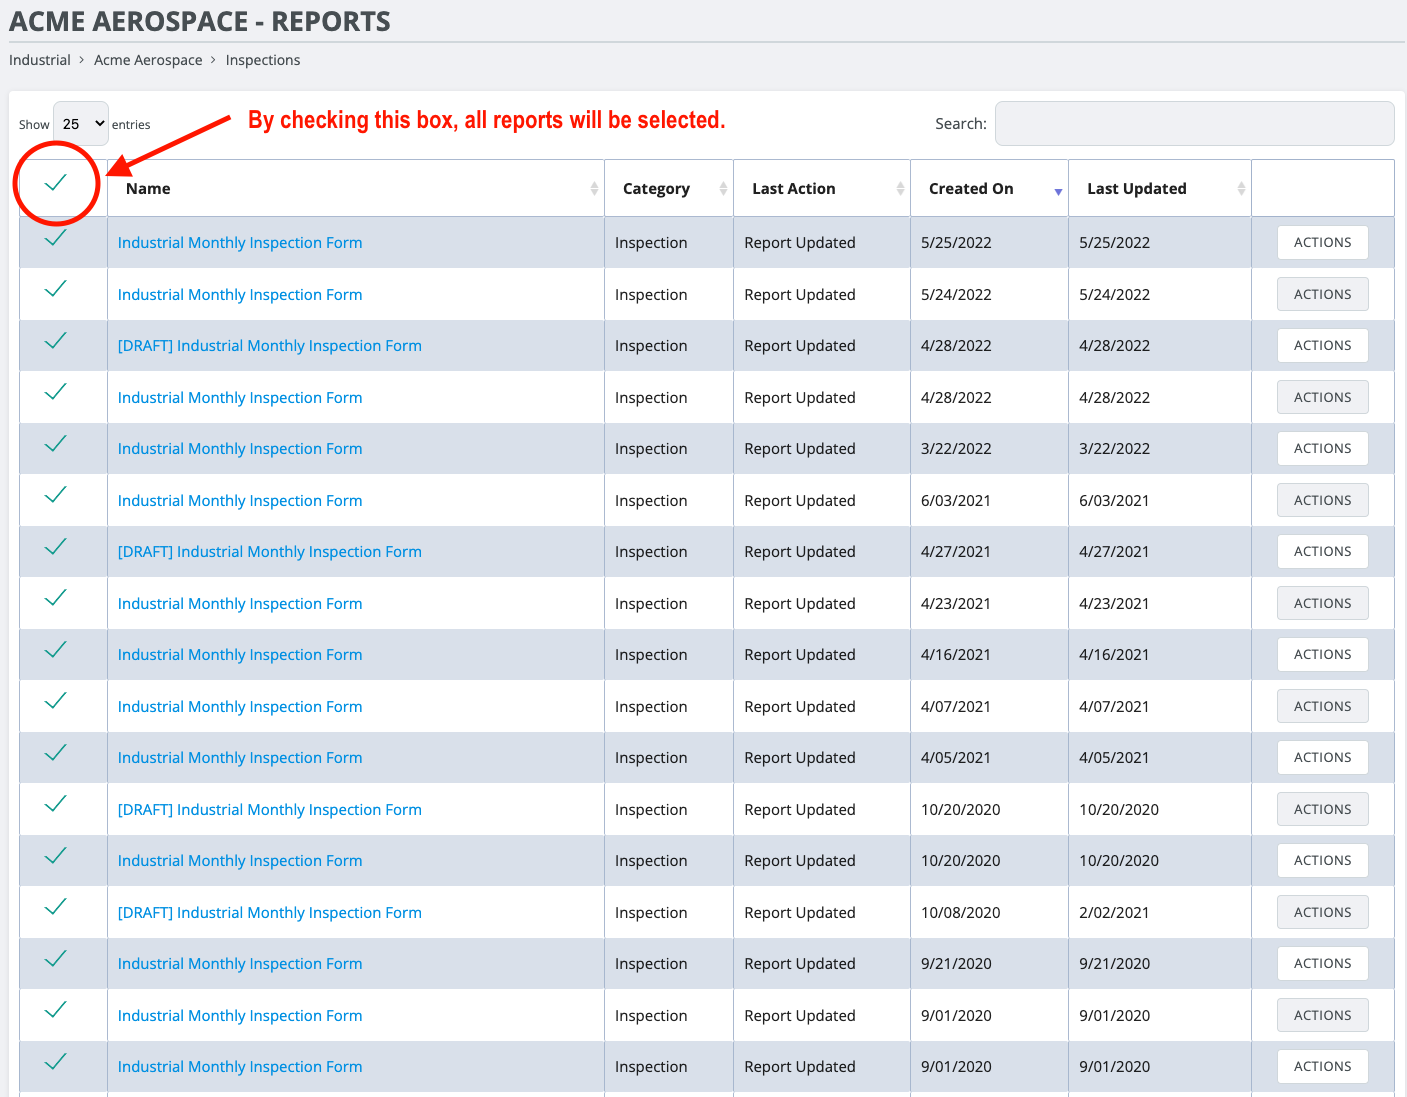Click Report Updated in the 3/22/2022 row

800,449
